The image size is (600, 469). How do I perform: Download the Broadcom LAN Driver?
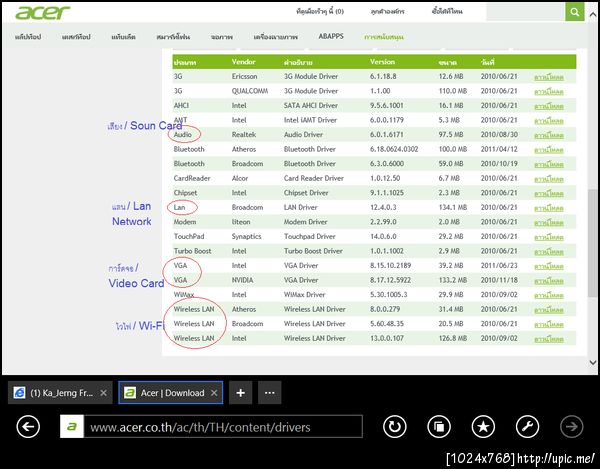tap(549, 208)
